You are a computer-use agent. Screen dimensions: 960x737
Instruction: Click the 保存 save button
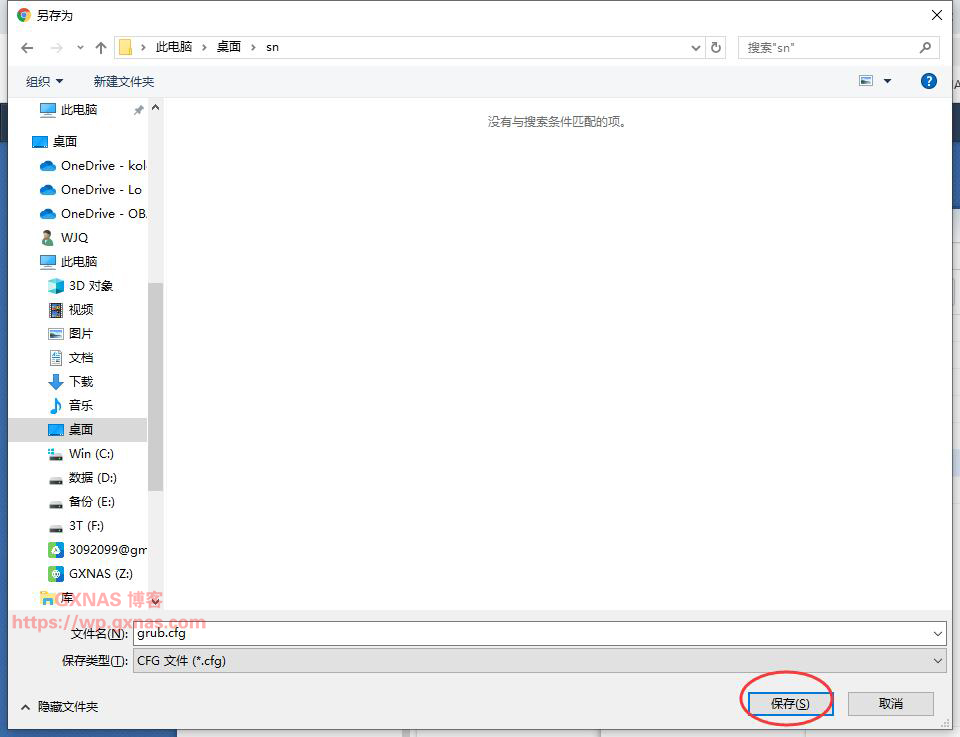[x=787, y=703]
